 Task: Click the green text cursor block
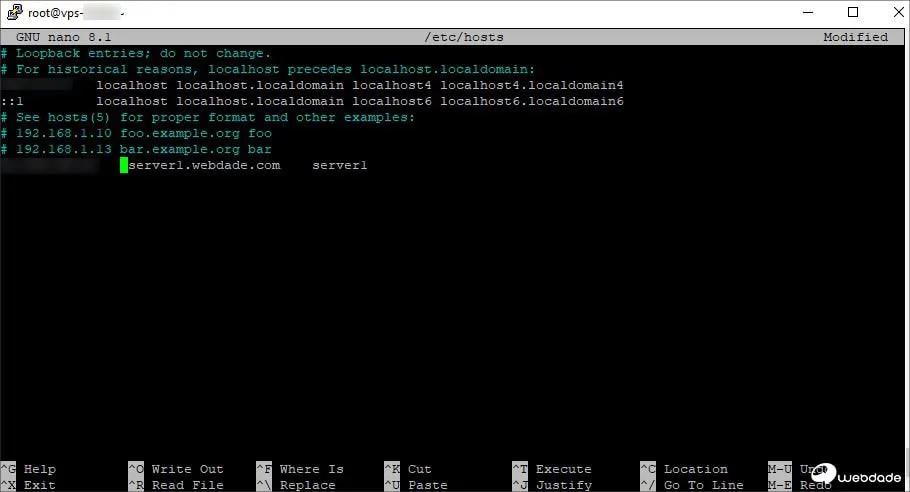[x=124, y=165]
